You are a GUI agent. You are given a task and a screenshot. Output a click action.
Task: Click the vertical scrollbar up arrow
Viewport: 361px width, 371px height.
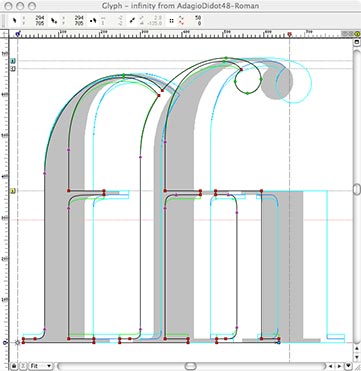tap(357, 349)
